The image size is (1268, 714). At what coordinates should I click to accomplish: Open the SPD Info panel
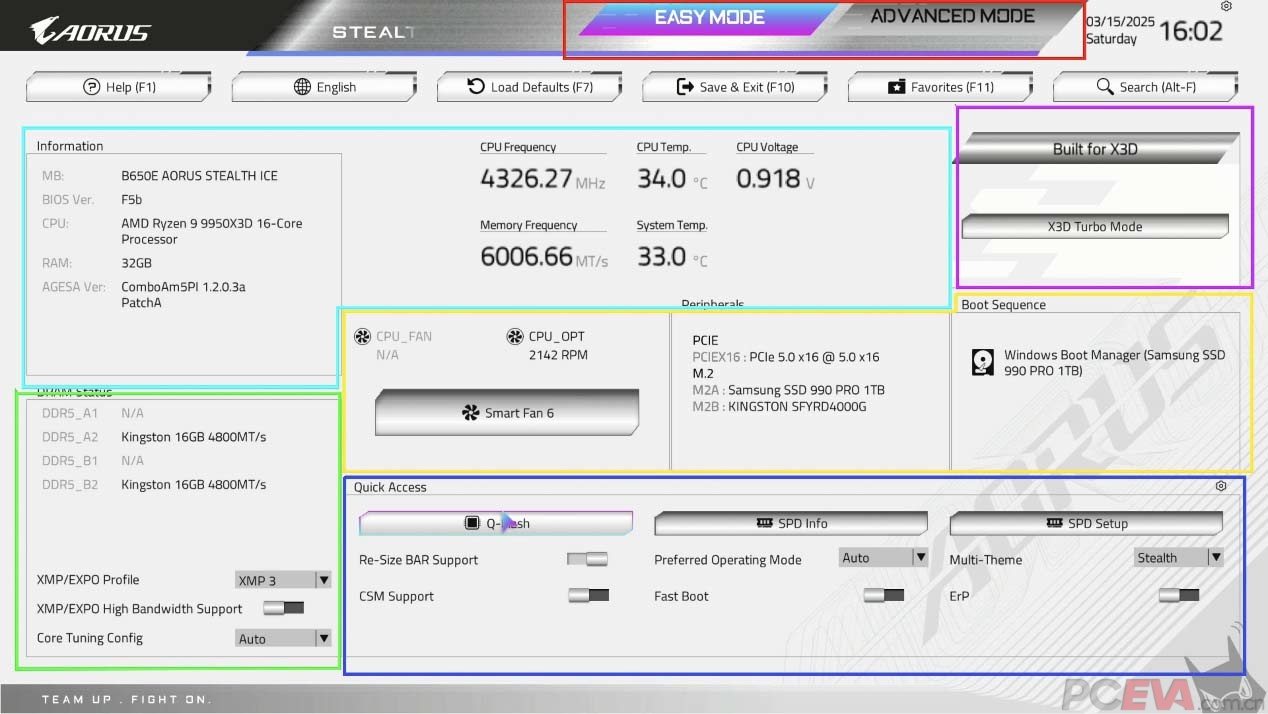(791, 523)
